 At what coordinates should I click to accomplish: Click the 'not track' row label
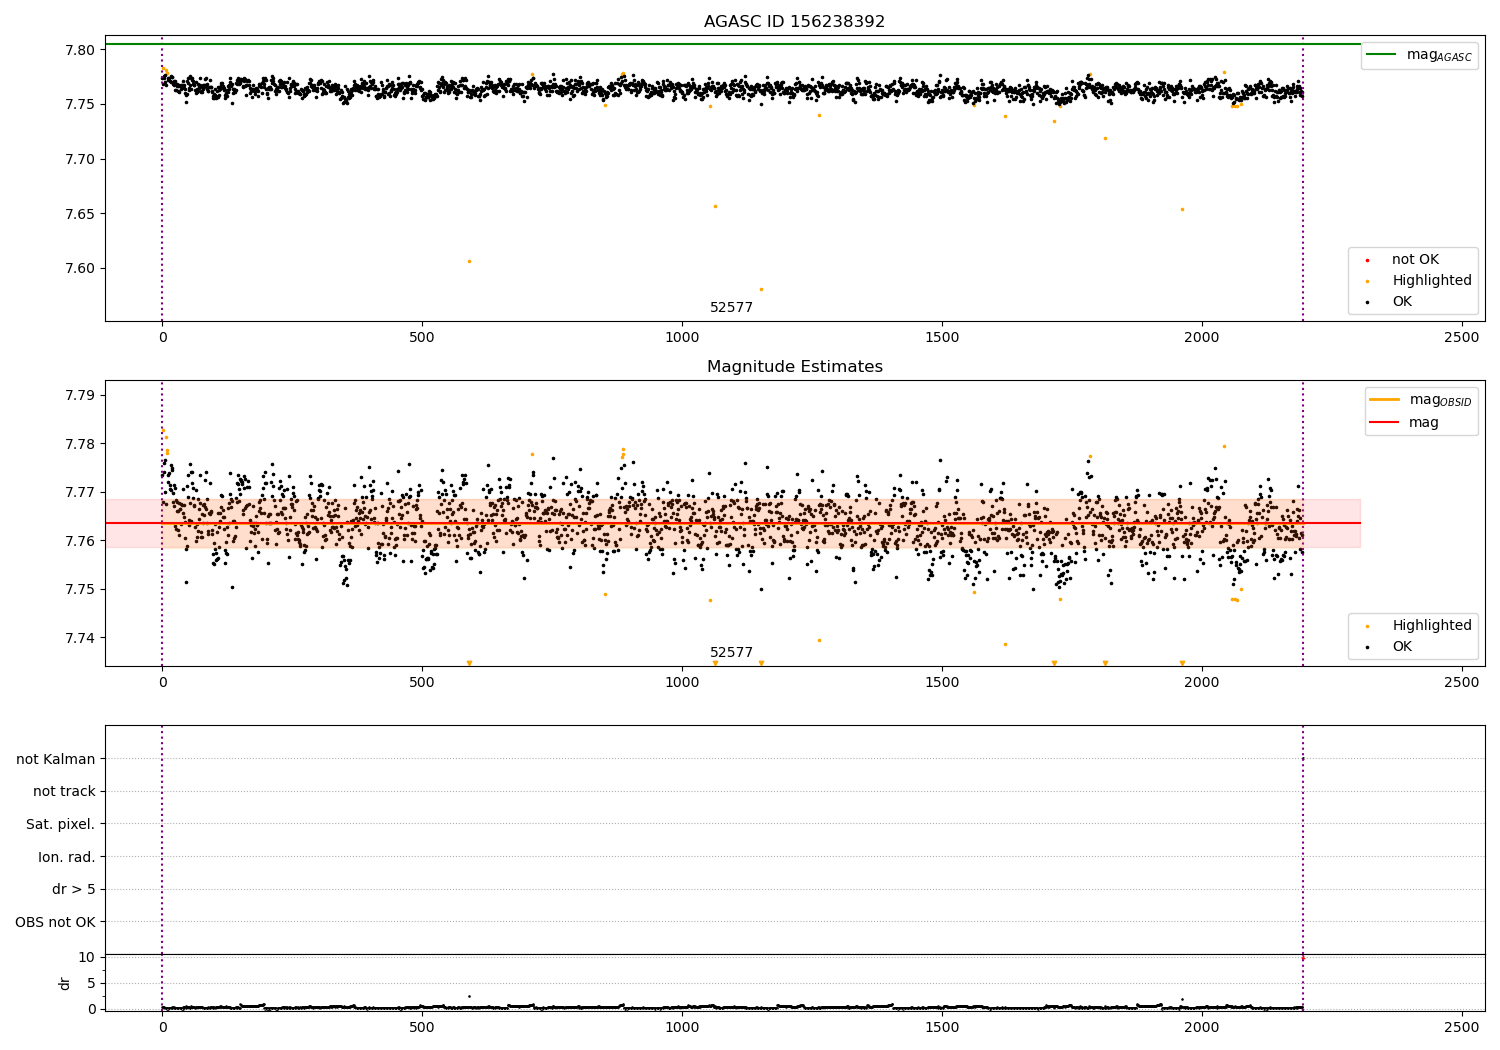(64, 792)
